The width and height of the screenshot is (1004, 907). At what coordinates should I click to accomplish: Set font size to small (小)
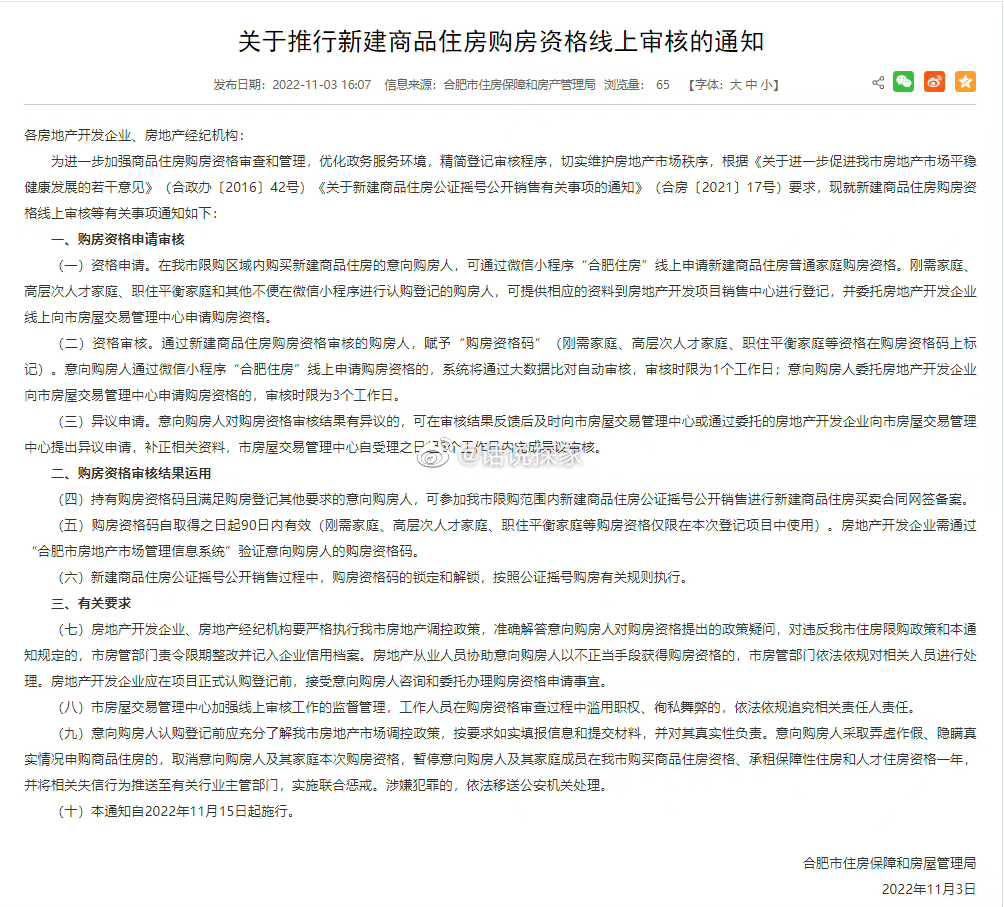tap(766, 84)
